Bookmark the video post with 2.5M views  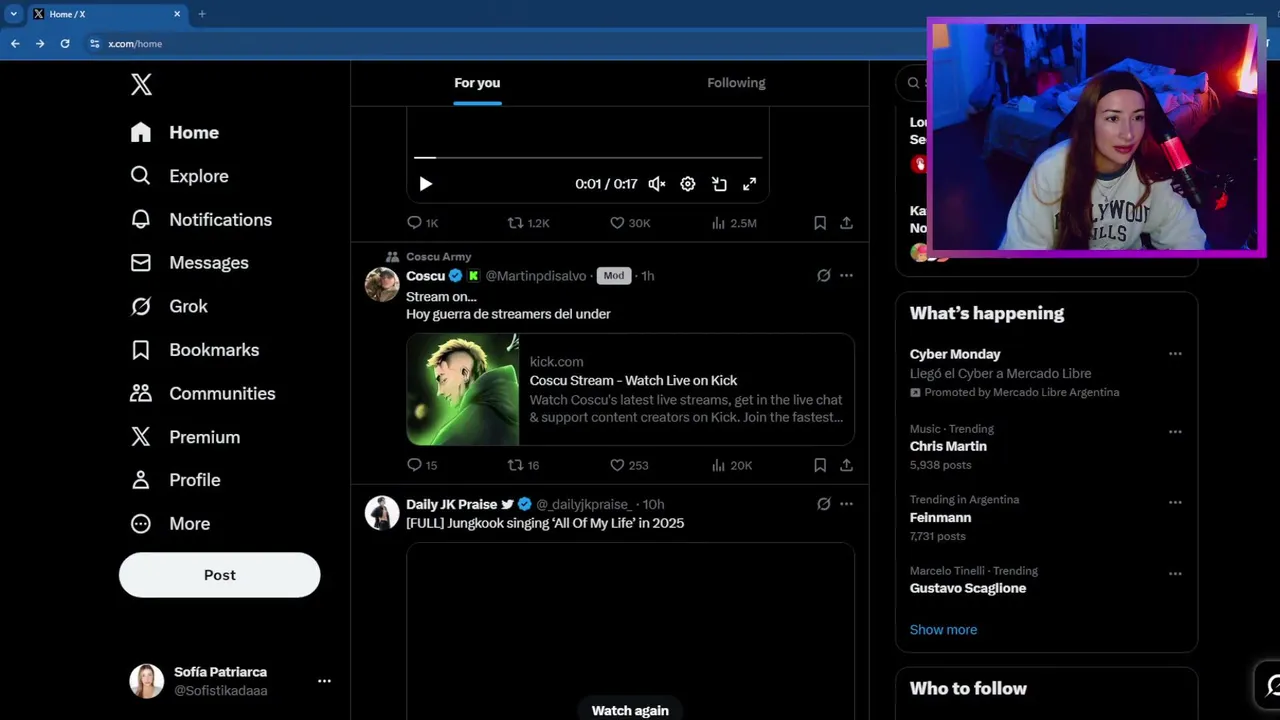click(820, 223)
